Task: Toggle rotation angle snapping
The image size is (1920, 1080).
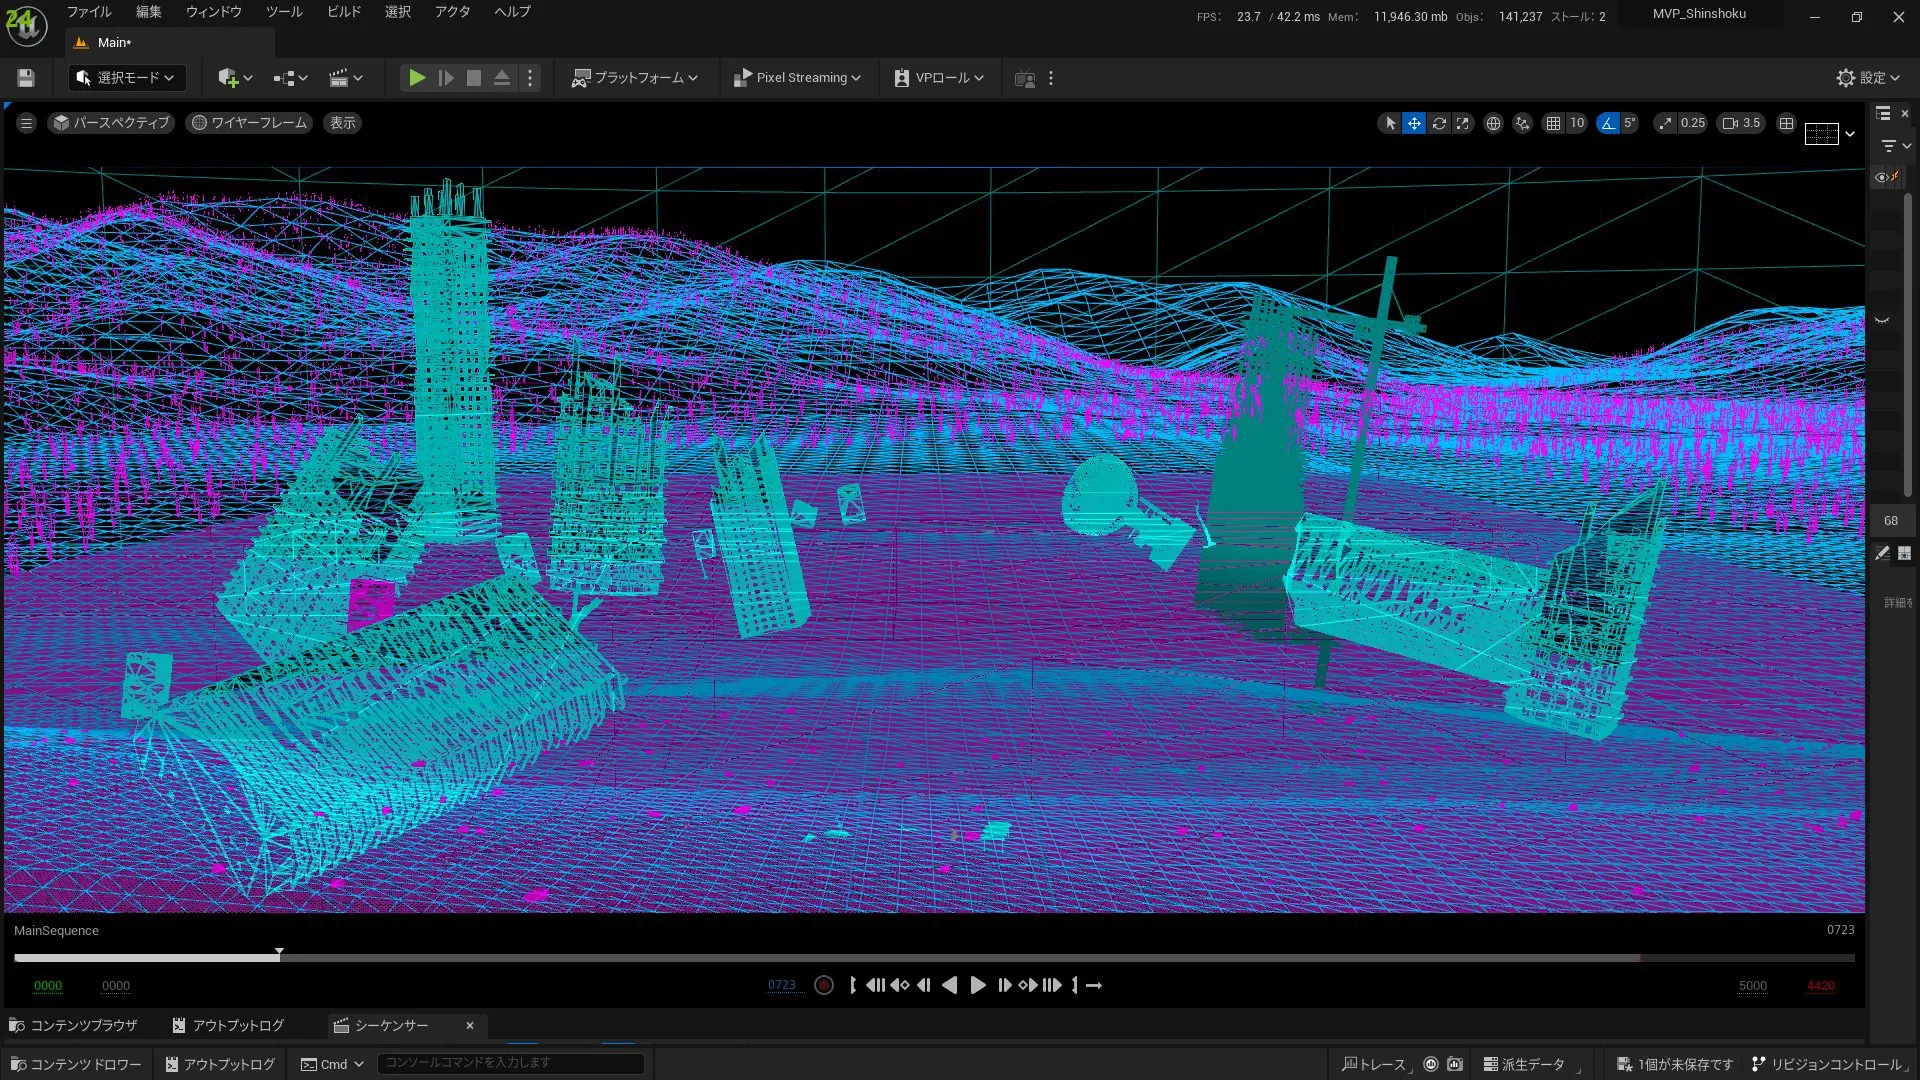Action: [1607, 123]
